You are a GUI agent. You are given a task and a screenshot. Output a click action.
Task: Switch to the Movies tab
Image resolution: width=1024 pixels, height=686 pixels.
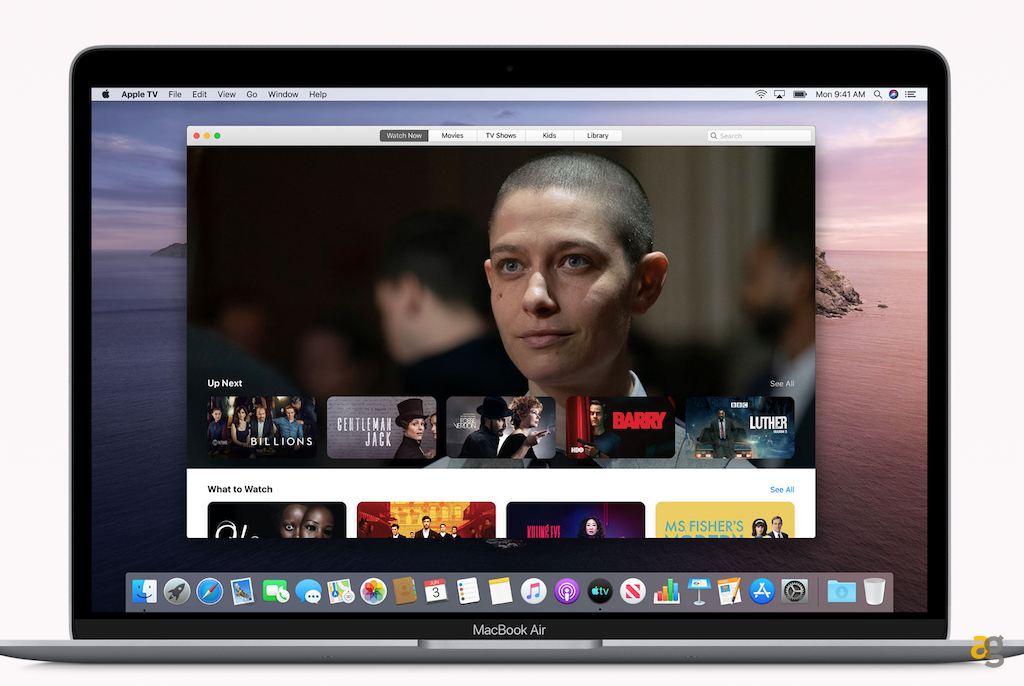pos(453,135)
